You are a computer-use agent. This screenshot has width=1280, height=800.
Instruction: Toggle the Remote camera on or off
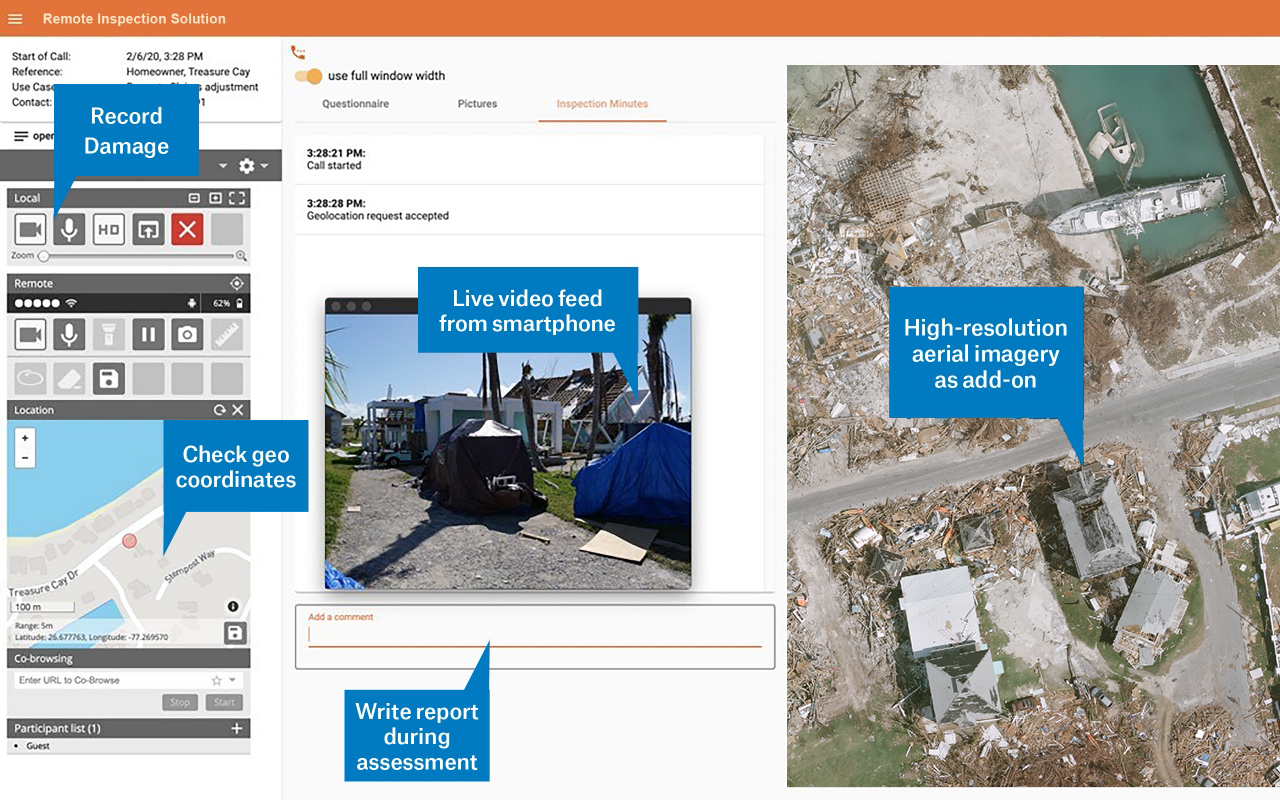(x=30, y=334)
